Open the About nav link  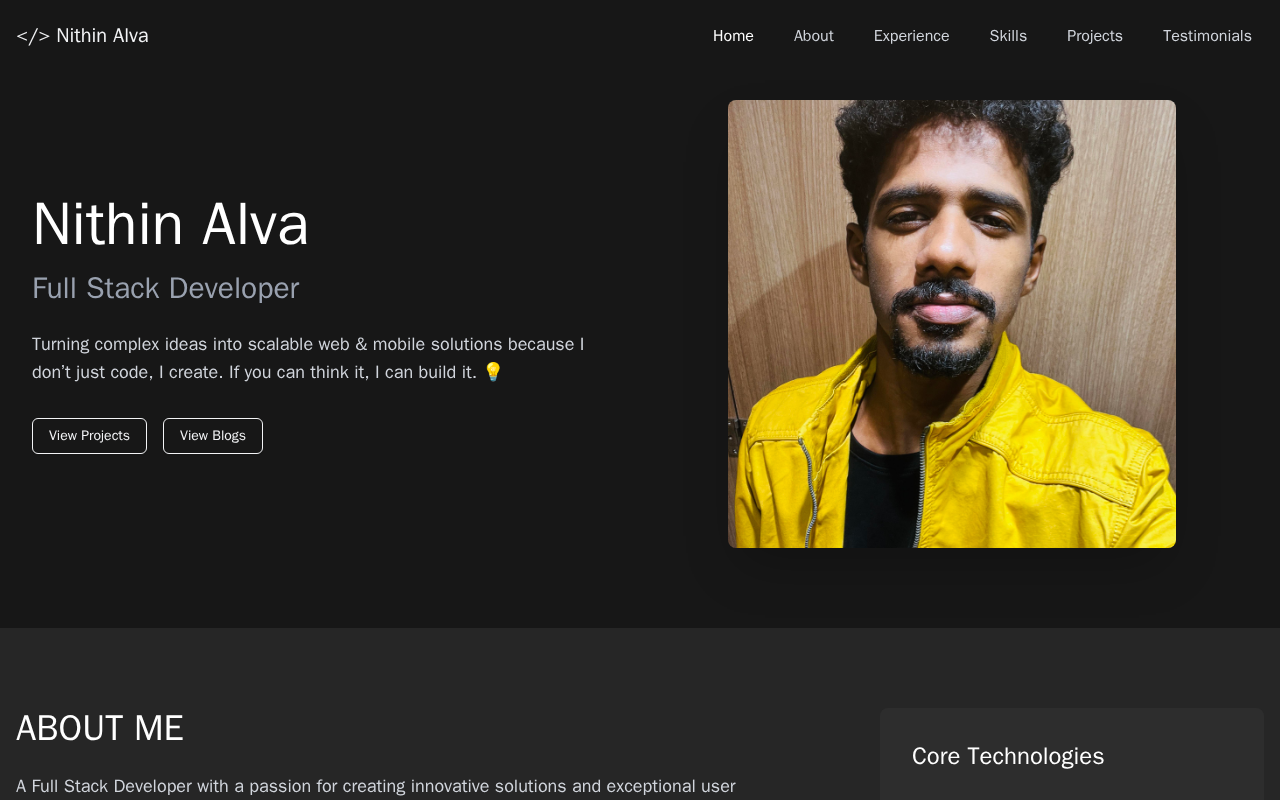[x=814, y=36]
